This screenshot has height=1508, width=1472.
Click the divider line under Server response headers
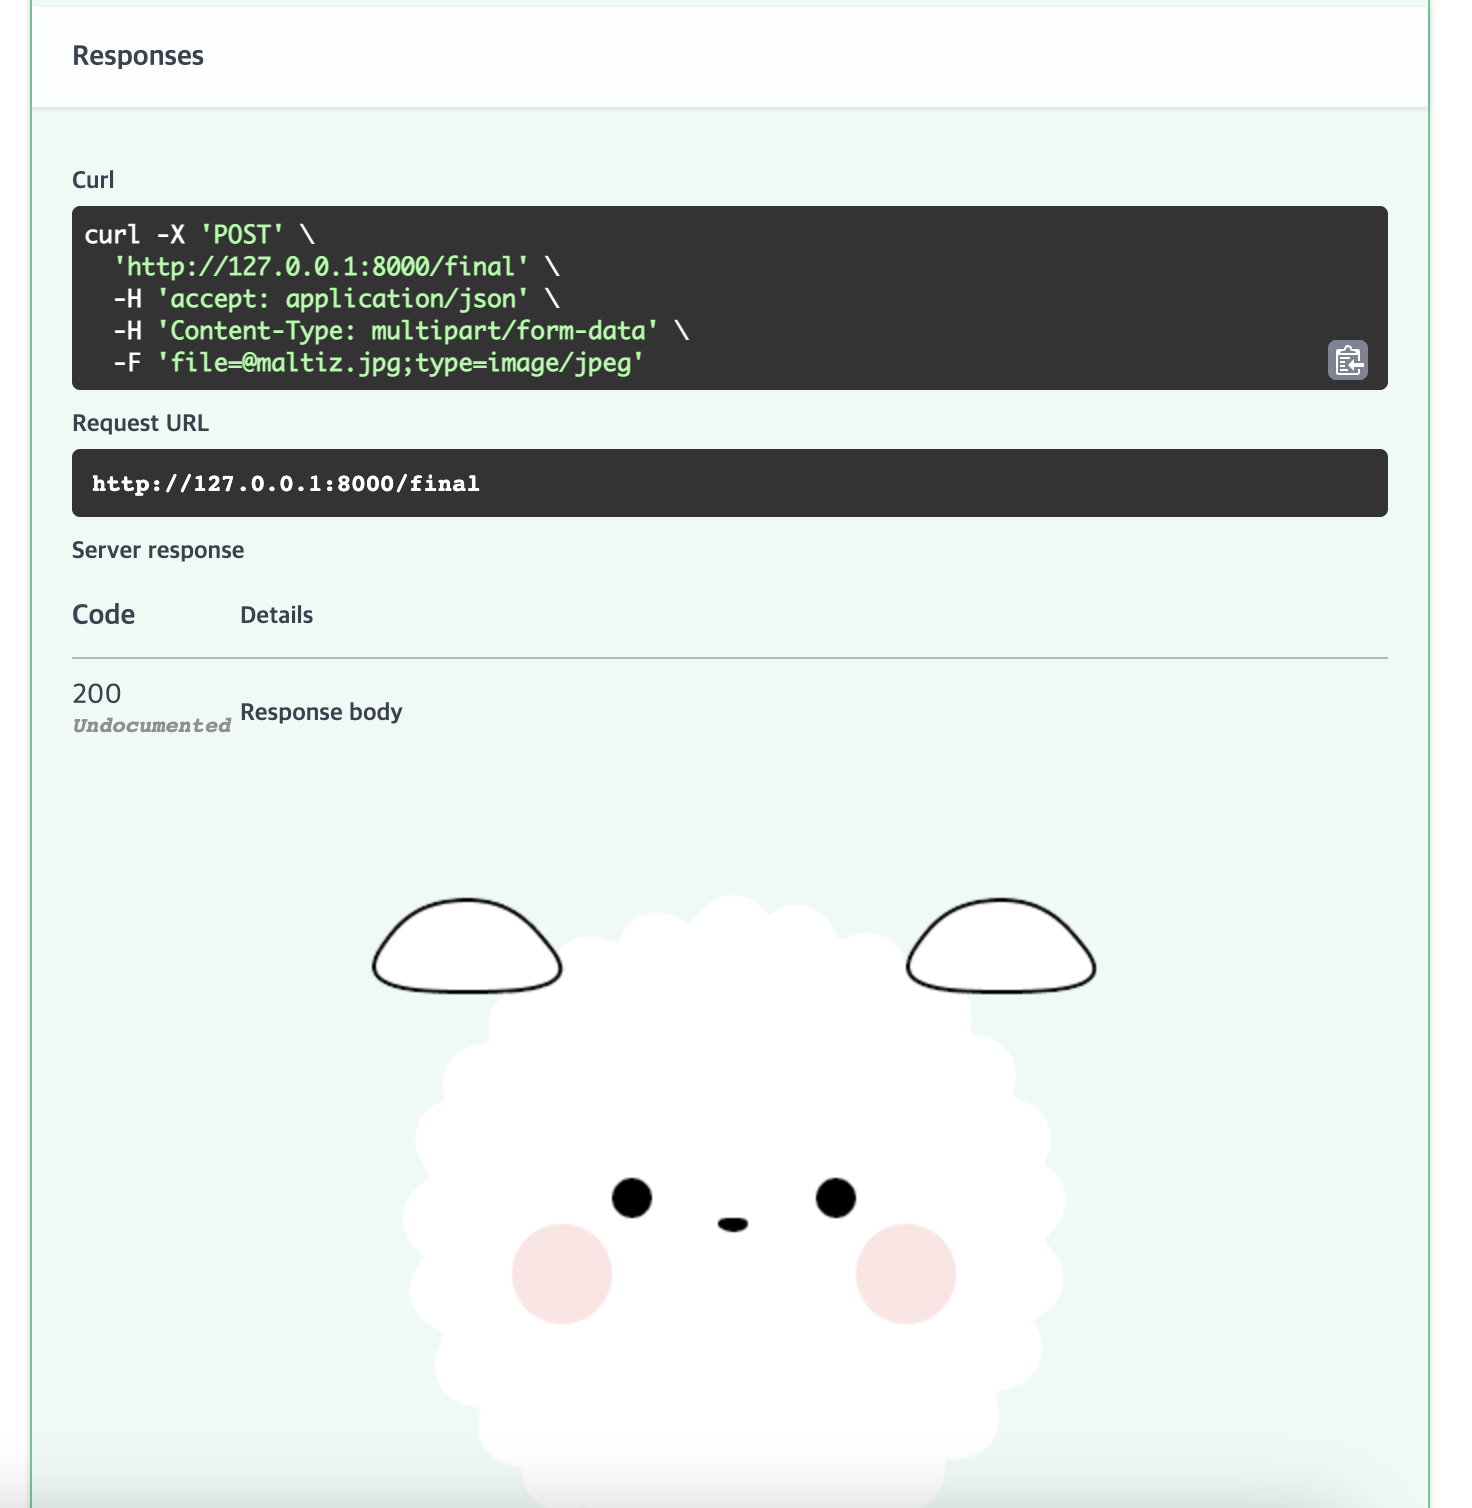click(x=730, y=656)
